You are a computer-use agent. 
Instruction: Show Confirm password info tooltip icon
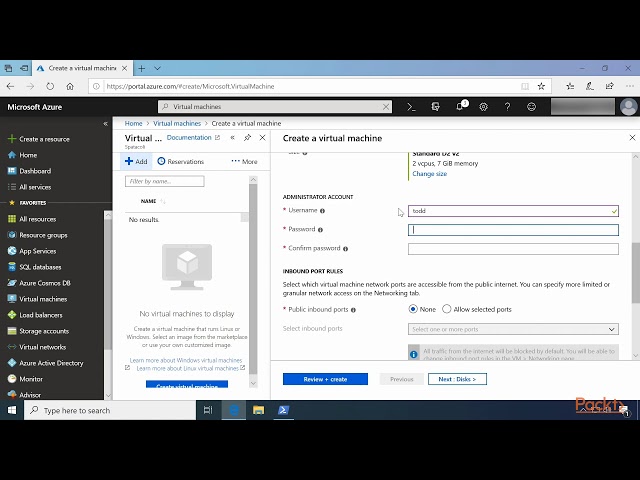tap(345, 249)
